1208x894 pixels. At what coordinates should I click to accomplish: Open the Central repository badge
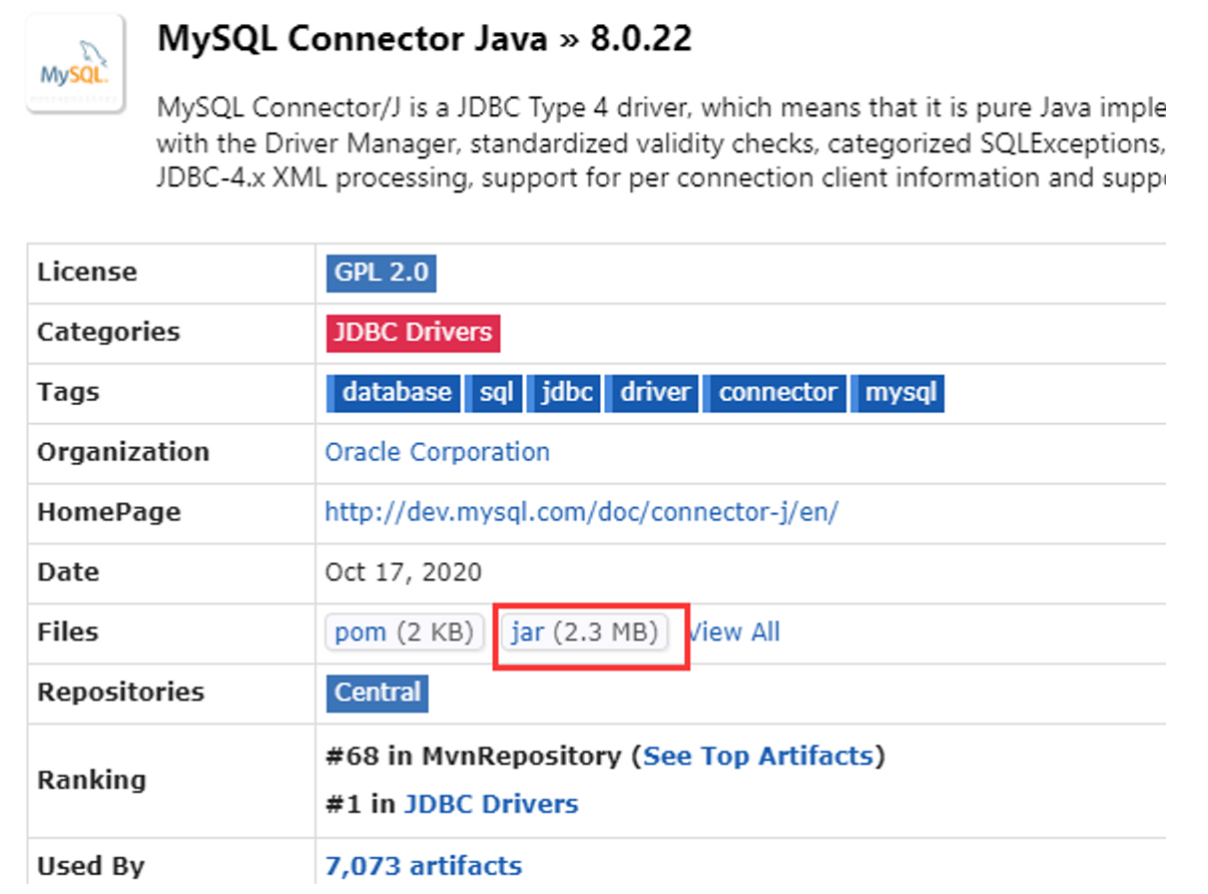coord(377,692)
